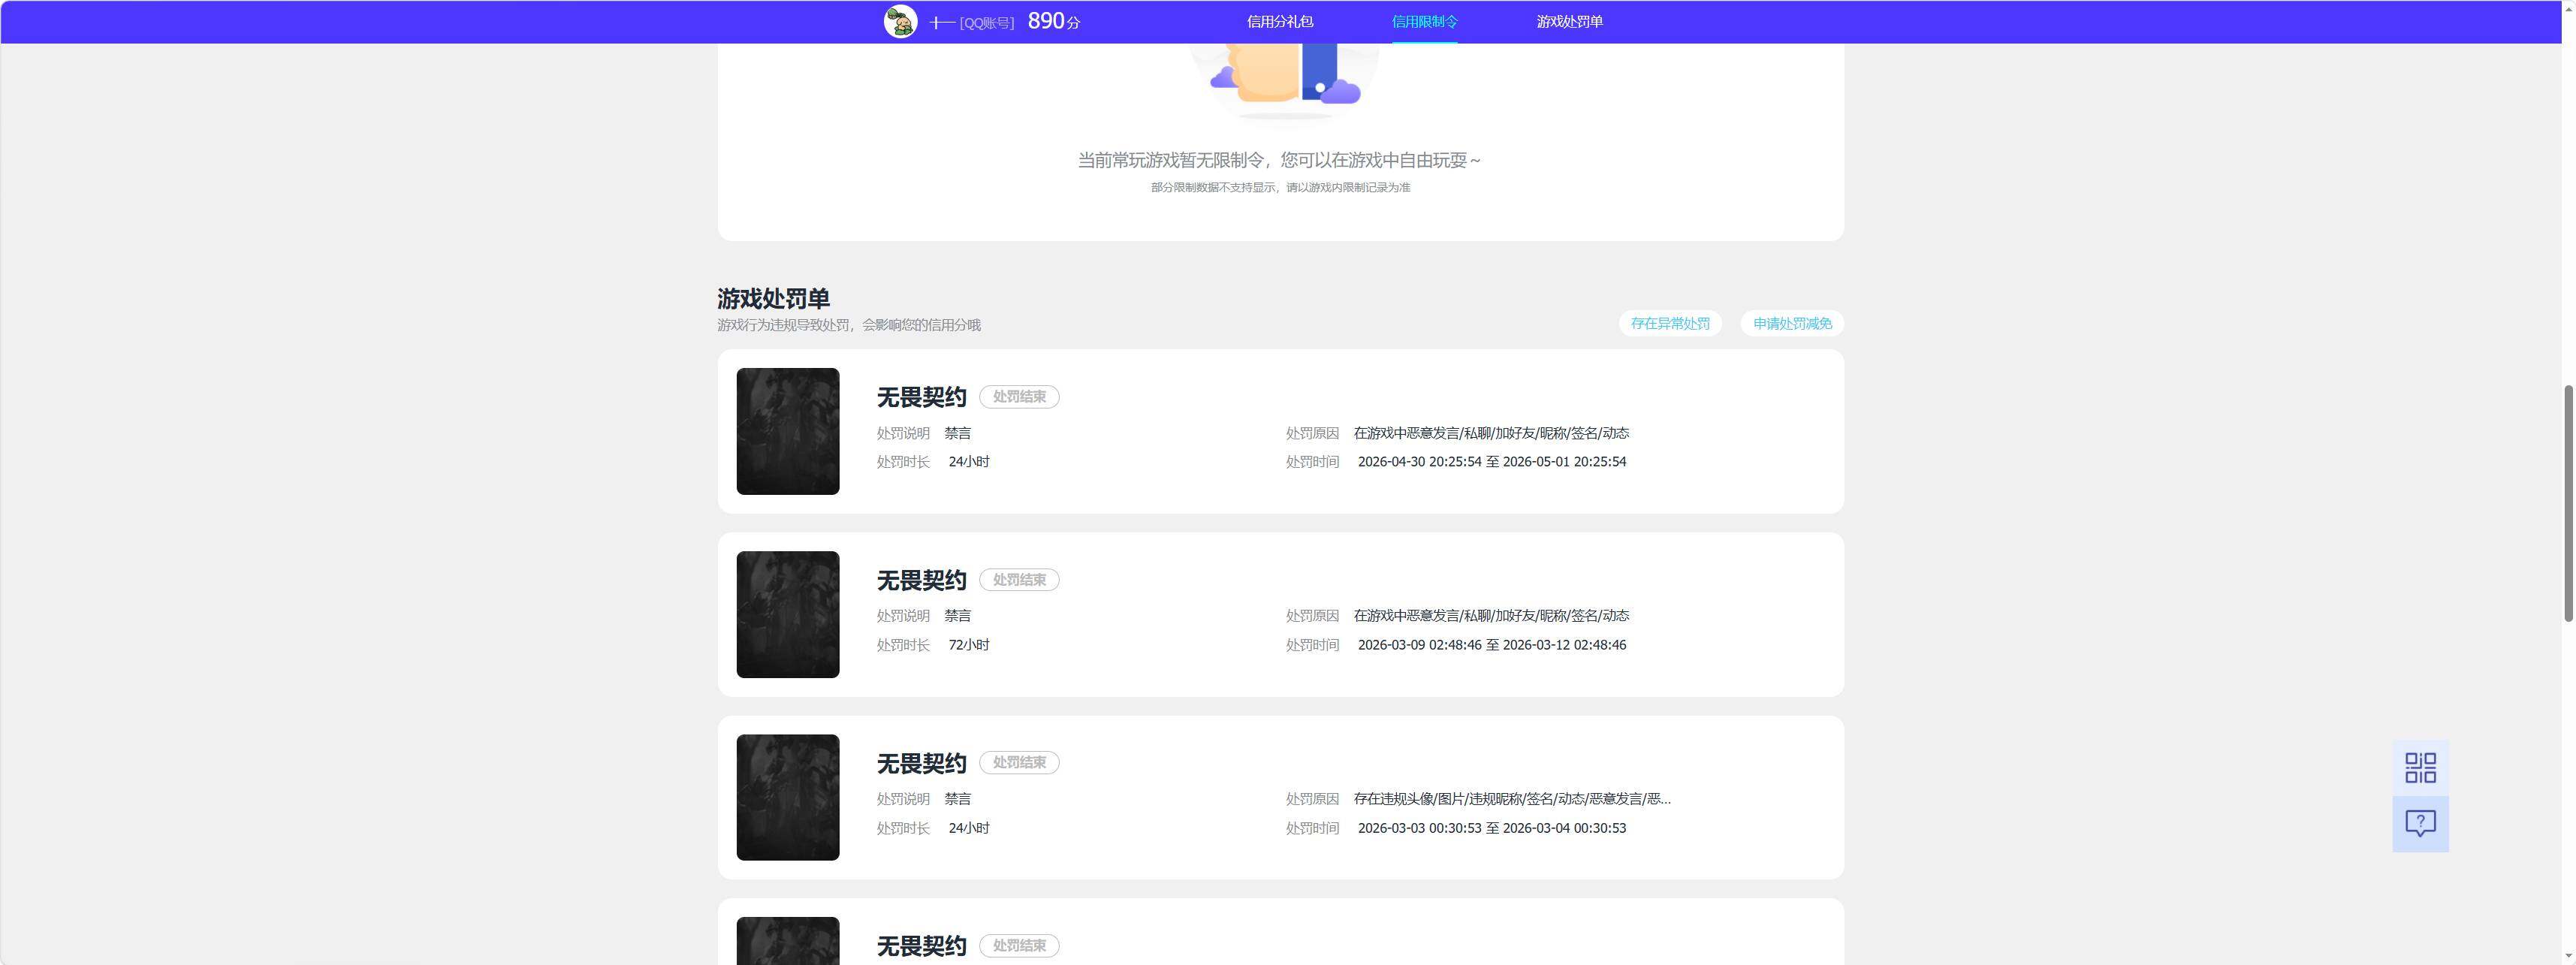Switch to 信用限制令 tab
This screenshot has width=2576, height=965.
[1424, 21]
